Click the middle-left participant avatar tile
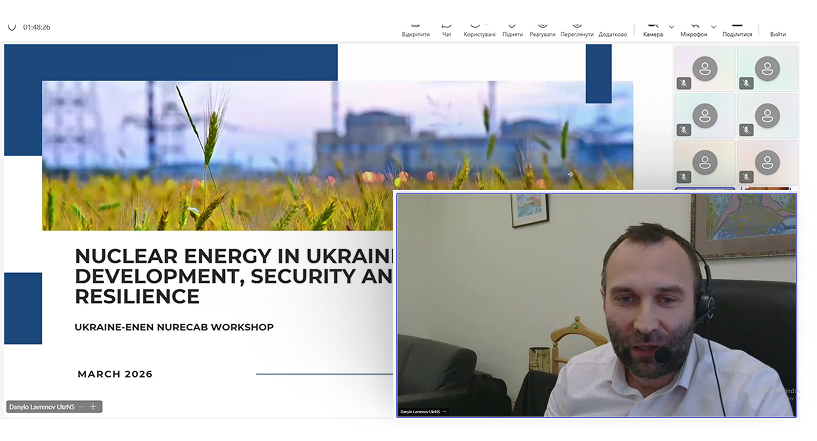The width and height of the screenshot is (817, 441). [x=705, y=115]
